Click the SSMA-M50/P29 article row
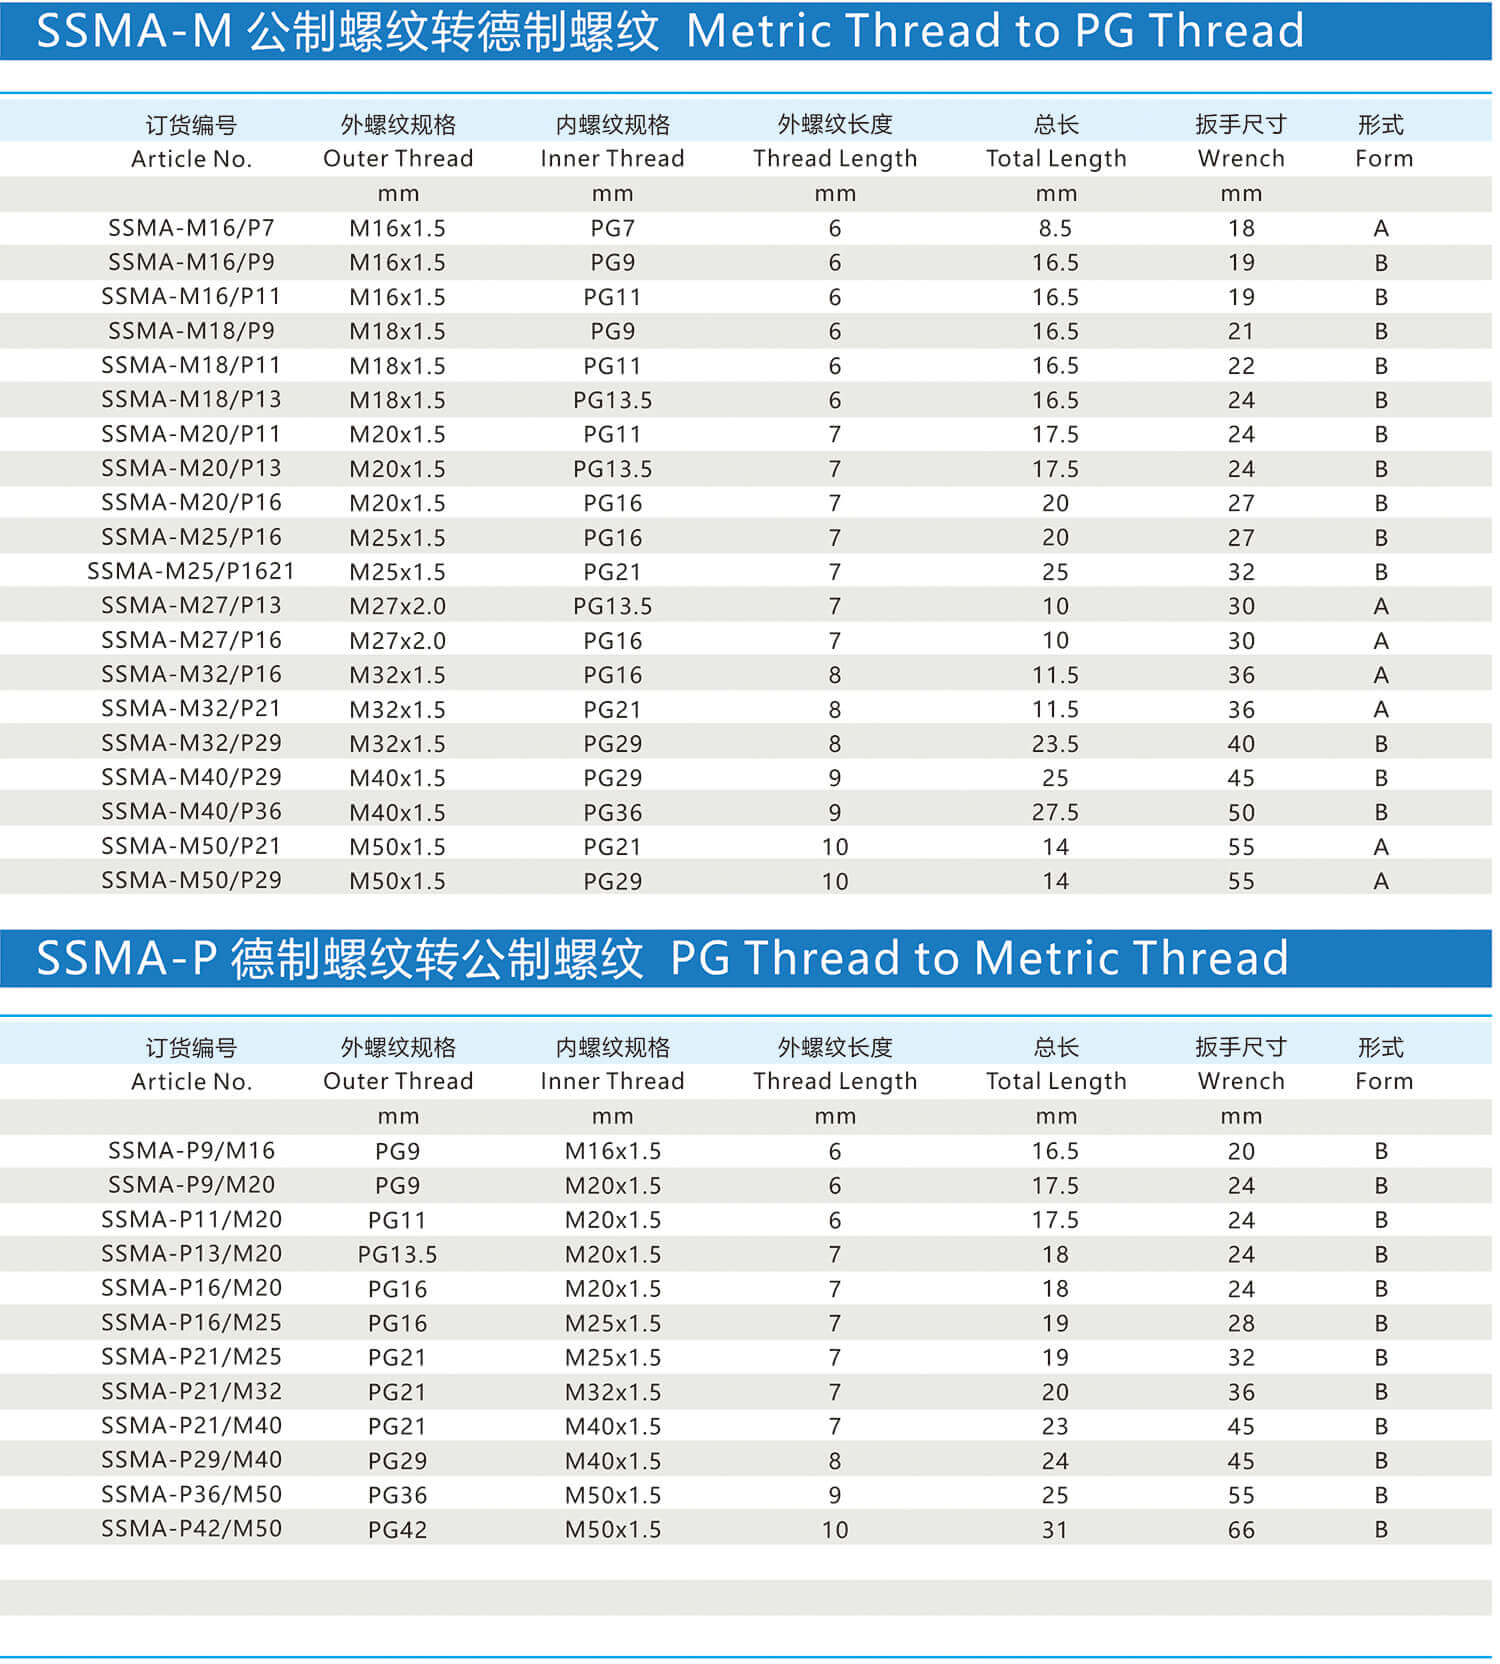Screen dimensions: 1500x1664 (190, 881)
